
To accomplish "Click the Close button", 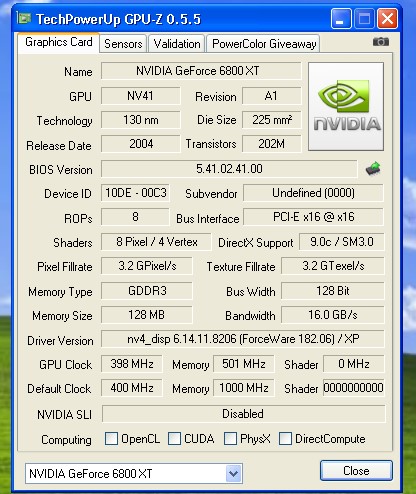I will (x=356, y=471).
